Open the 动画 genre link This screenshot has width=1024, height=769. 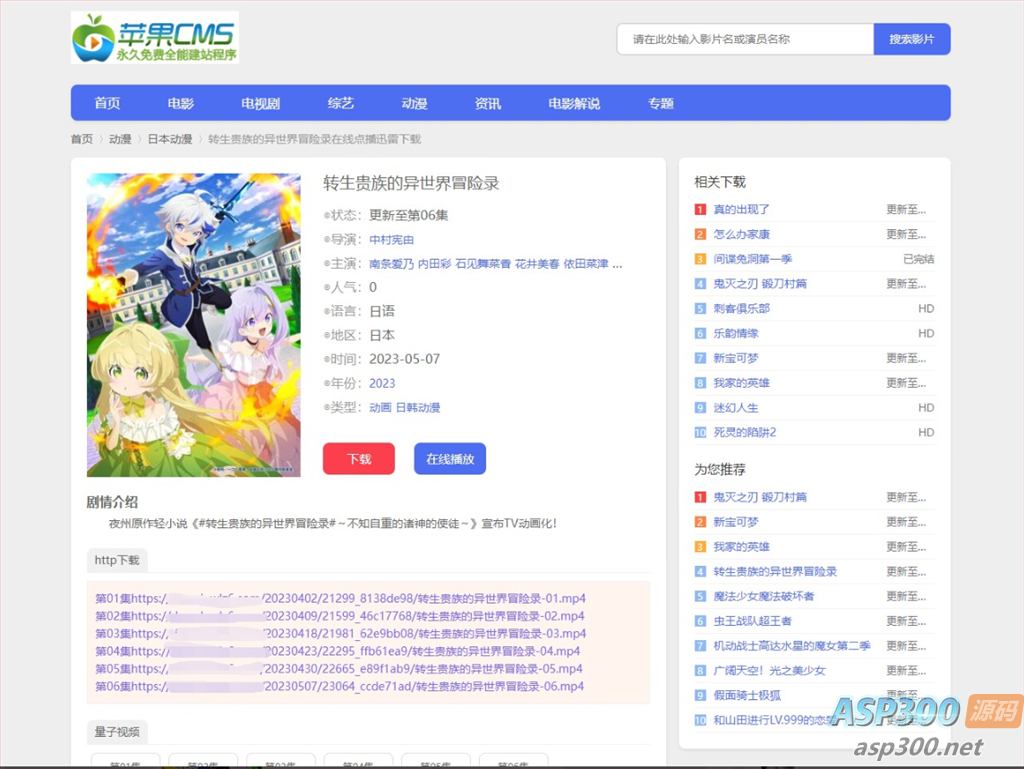tap(380, 407)
